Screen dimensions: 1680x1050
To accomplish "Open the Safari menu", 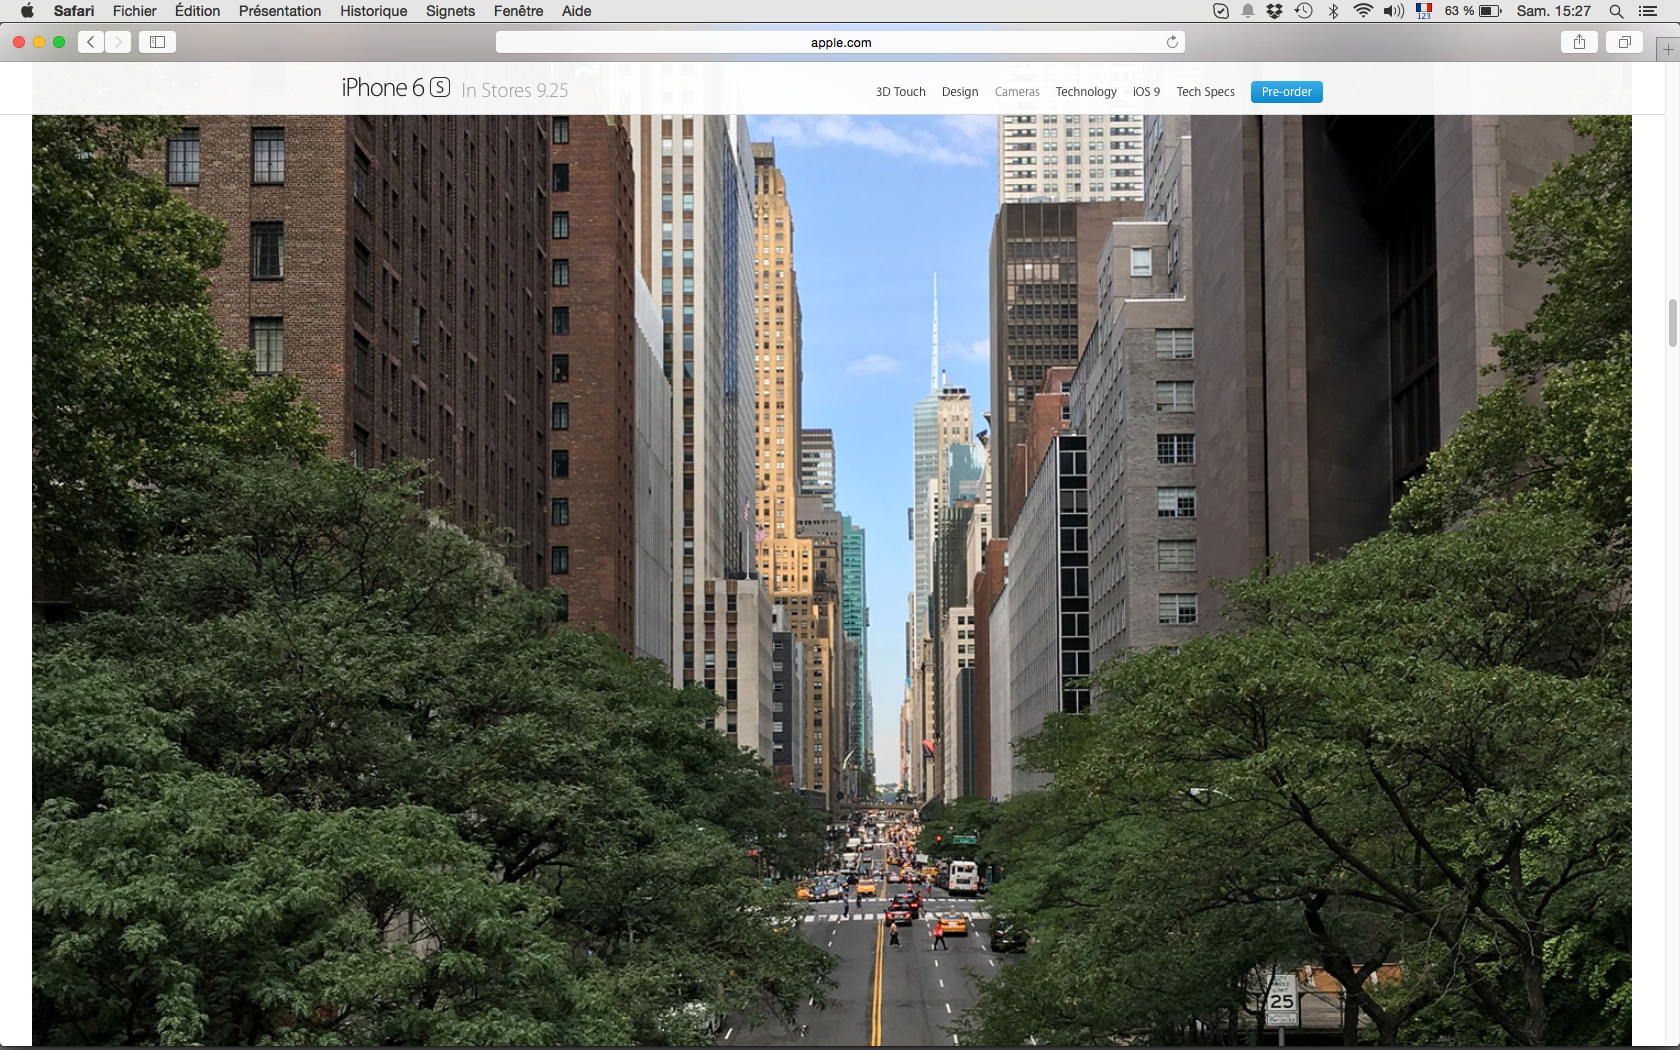I will coord(74,11).
